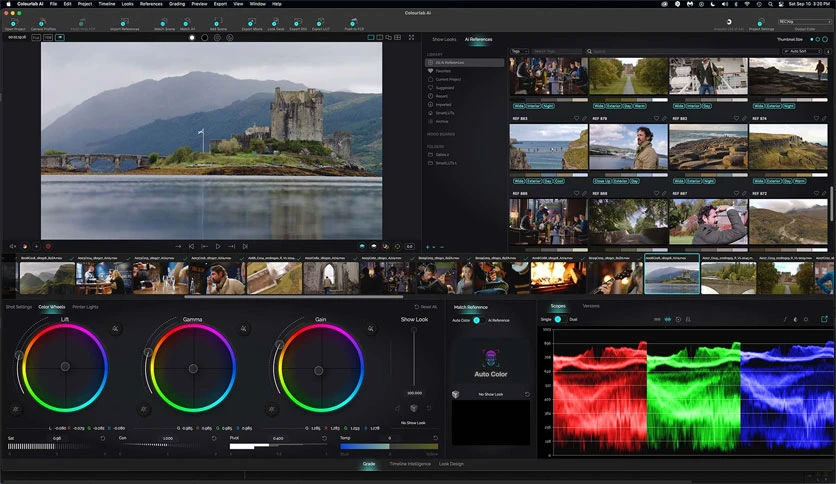Click the Lift wheel reset icon
Image resolution: width=836 pixels, height=484 pixels.
click(x=15, y=409)
